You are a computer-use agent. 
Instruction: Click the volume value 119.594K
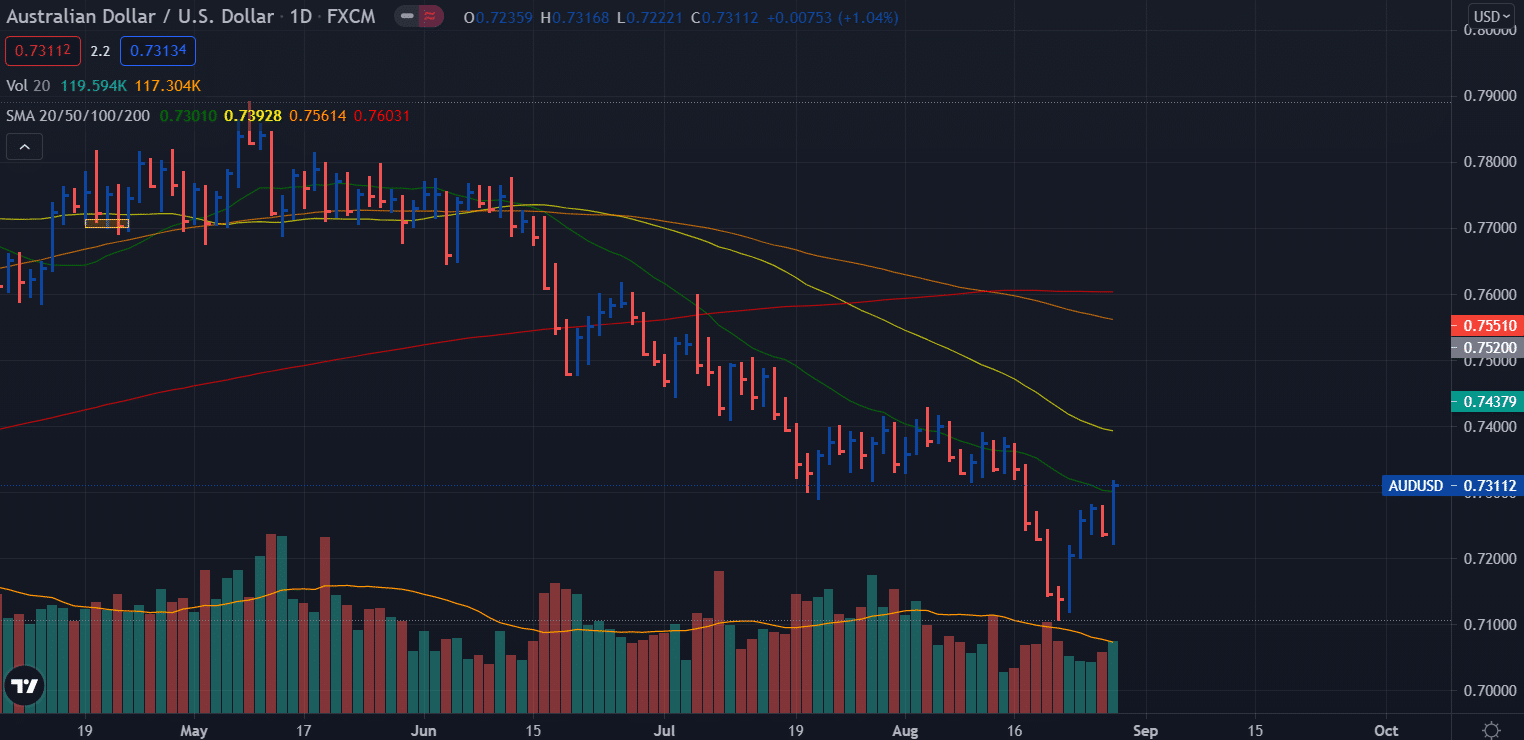click(93, 86)
